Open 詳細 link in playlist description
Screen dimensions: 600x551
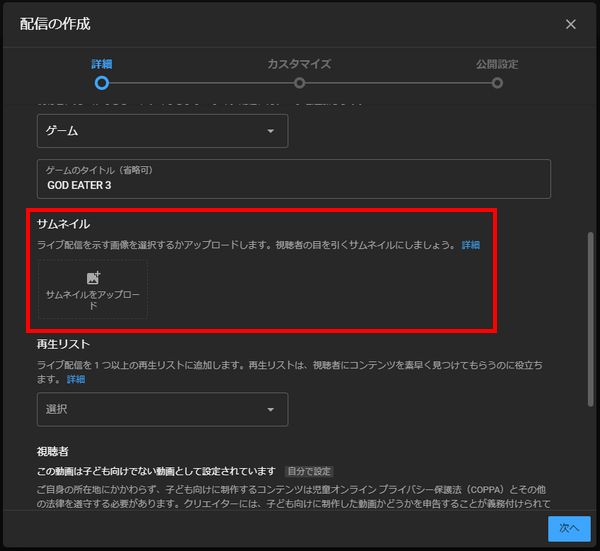(x=76, y=379)
